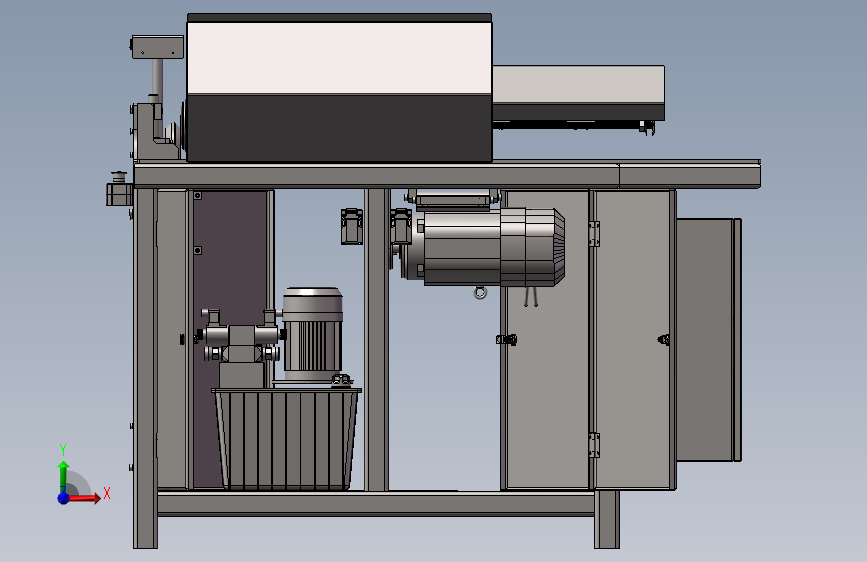Select the short right leg of the frame

(607, 519)
